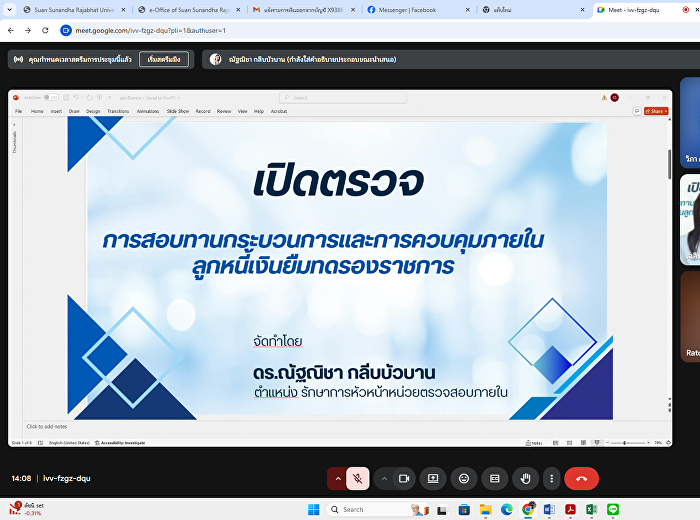Go back with the browser back arrow
700x520 pixels.
point(11,30)
